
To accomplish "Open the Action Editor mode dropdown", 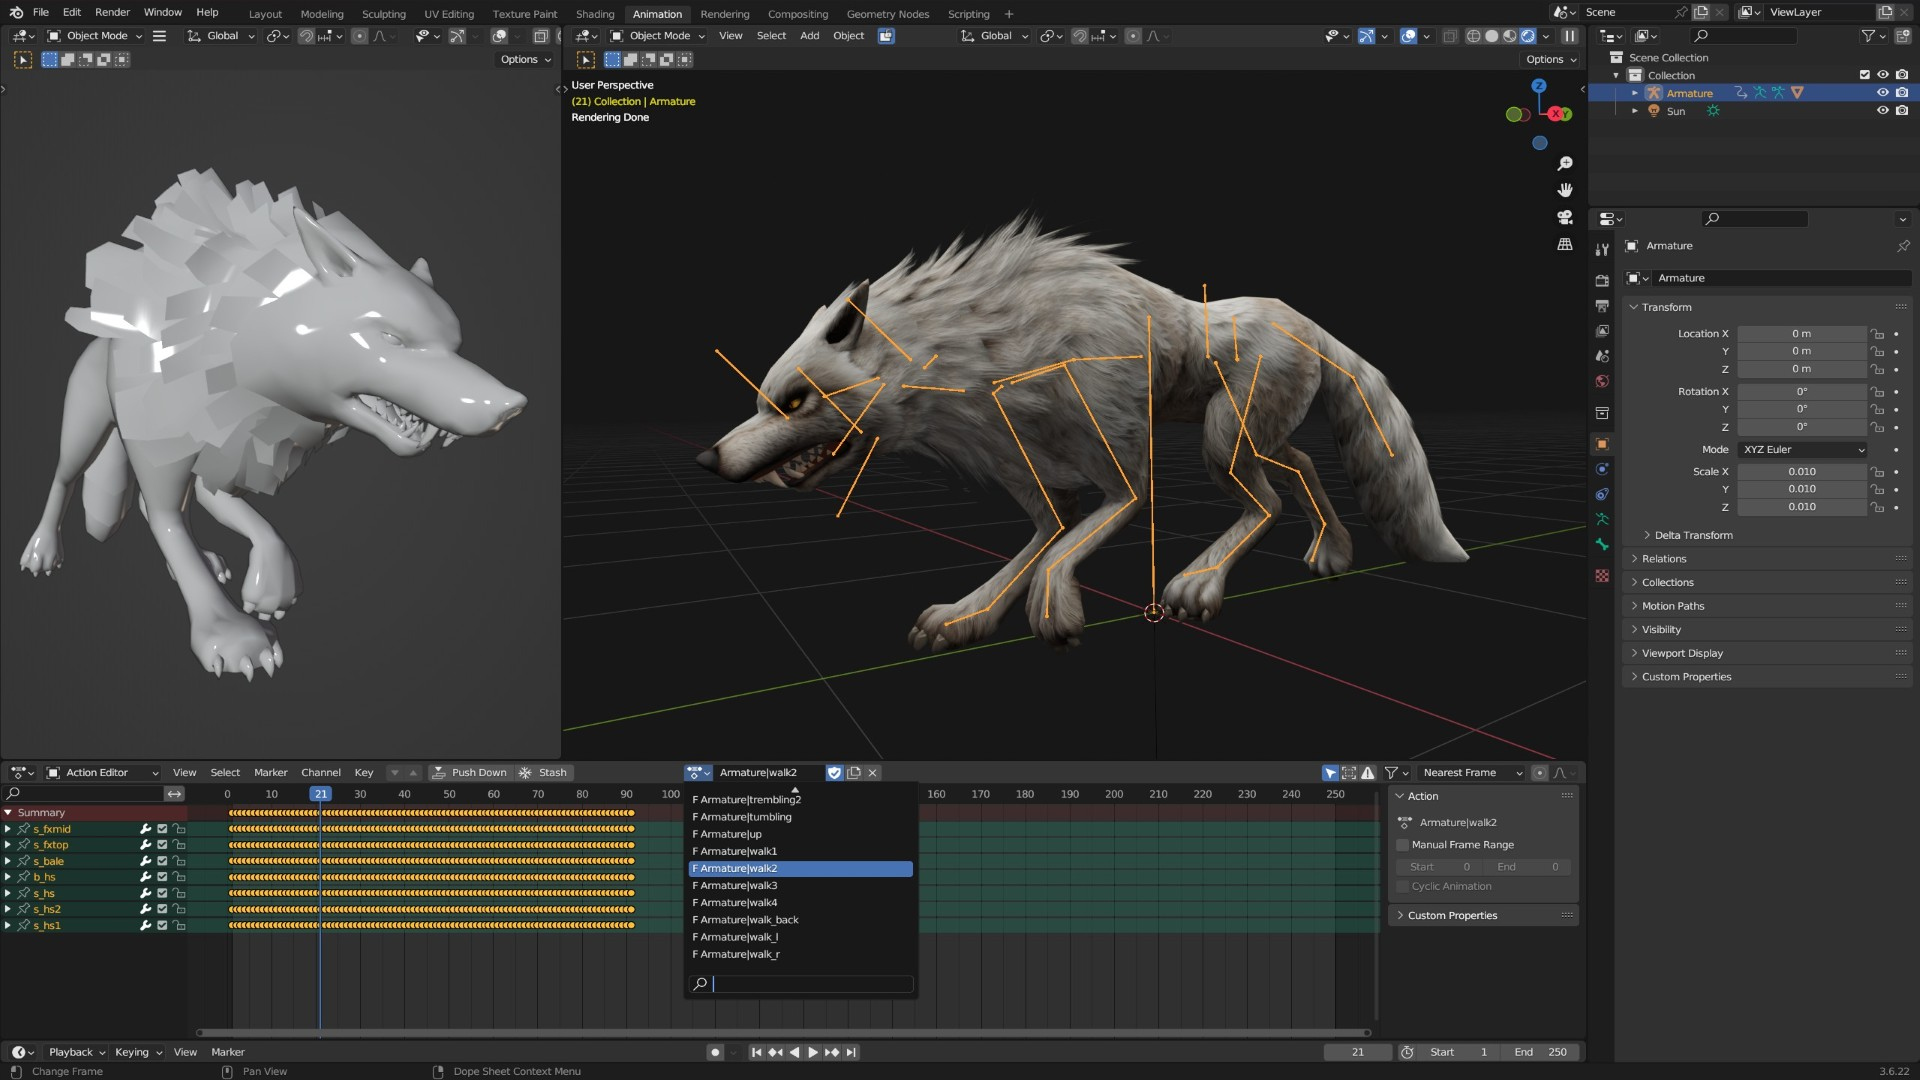I will 103,773.
